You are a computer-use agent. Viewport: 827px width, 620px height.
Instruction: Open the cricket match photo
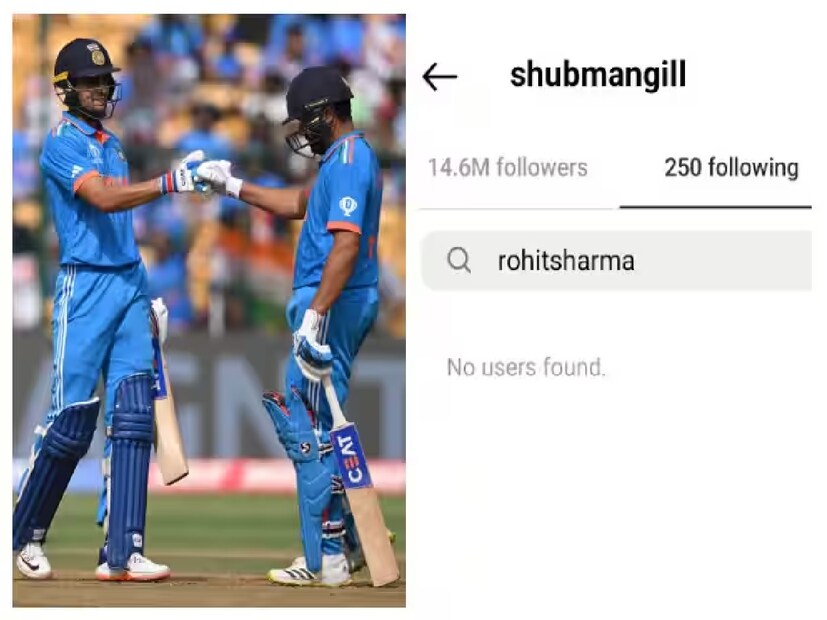tap(209, 311)
